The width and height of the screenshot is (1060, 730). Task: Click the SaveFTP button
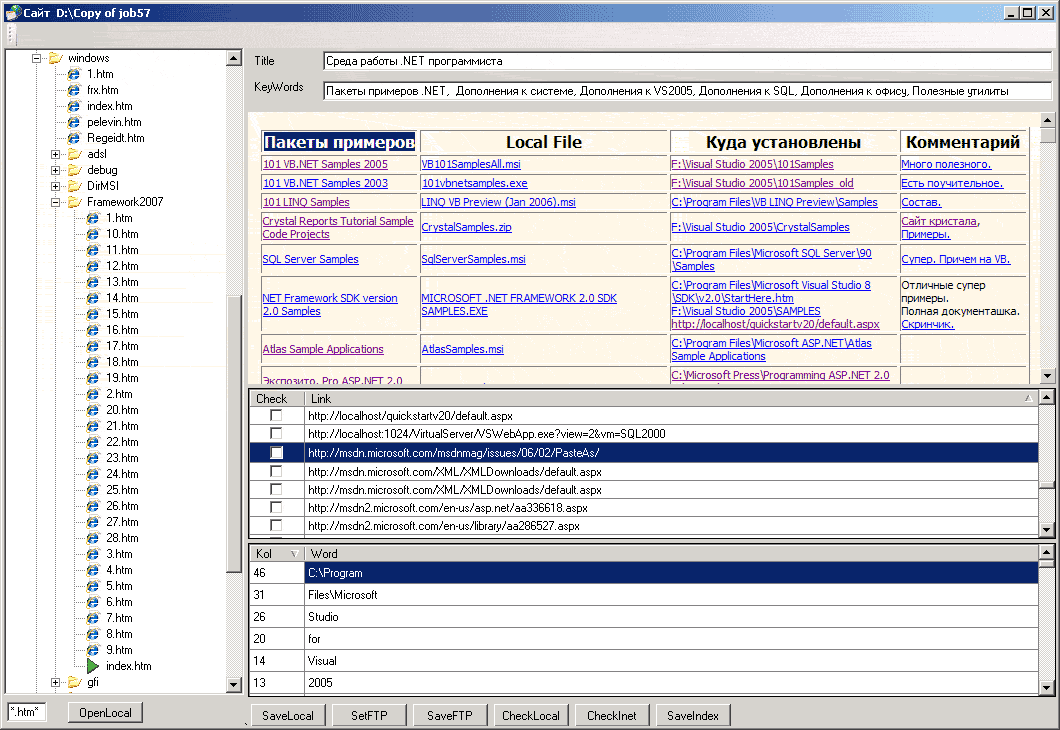[x=450, y=715]
